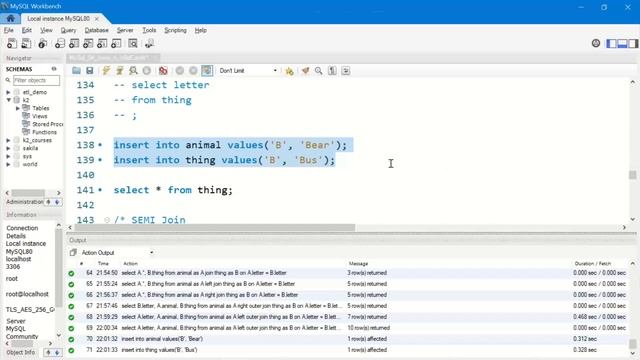This screenshot has height=360, width=640.
Task: Rollback transaction icon in editor toolbar
Action: 193,71
